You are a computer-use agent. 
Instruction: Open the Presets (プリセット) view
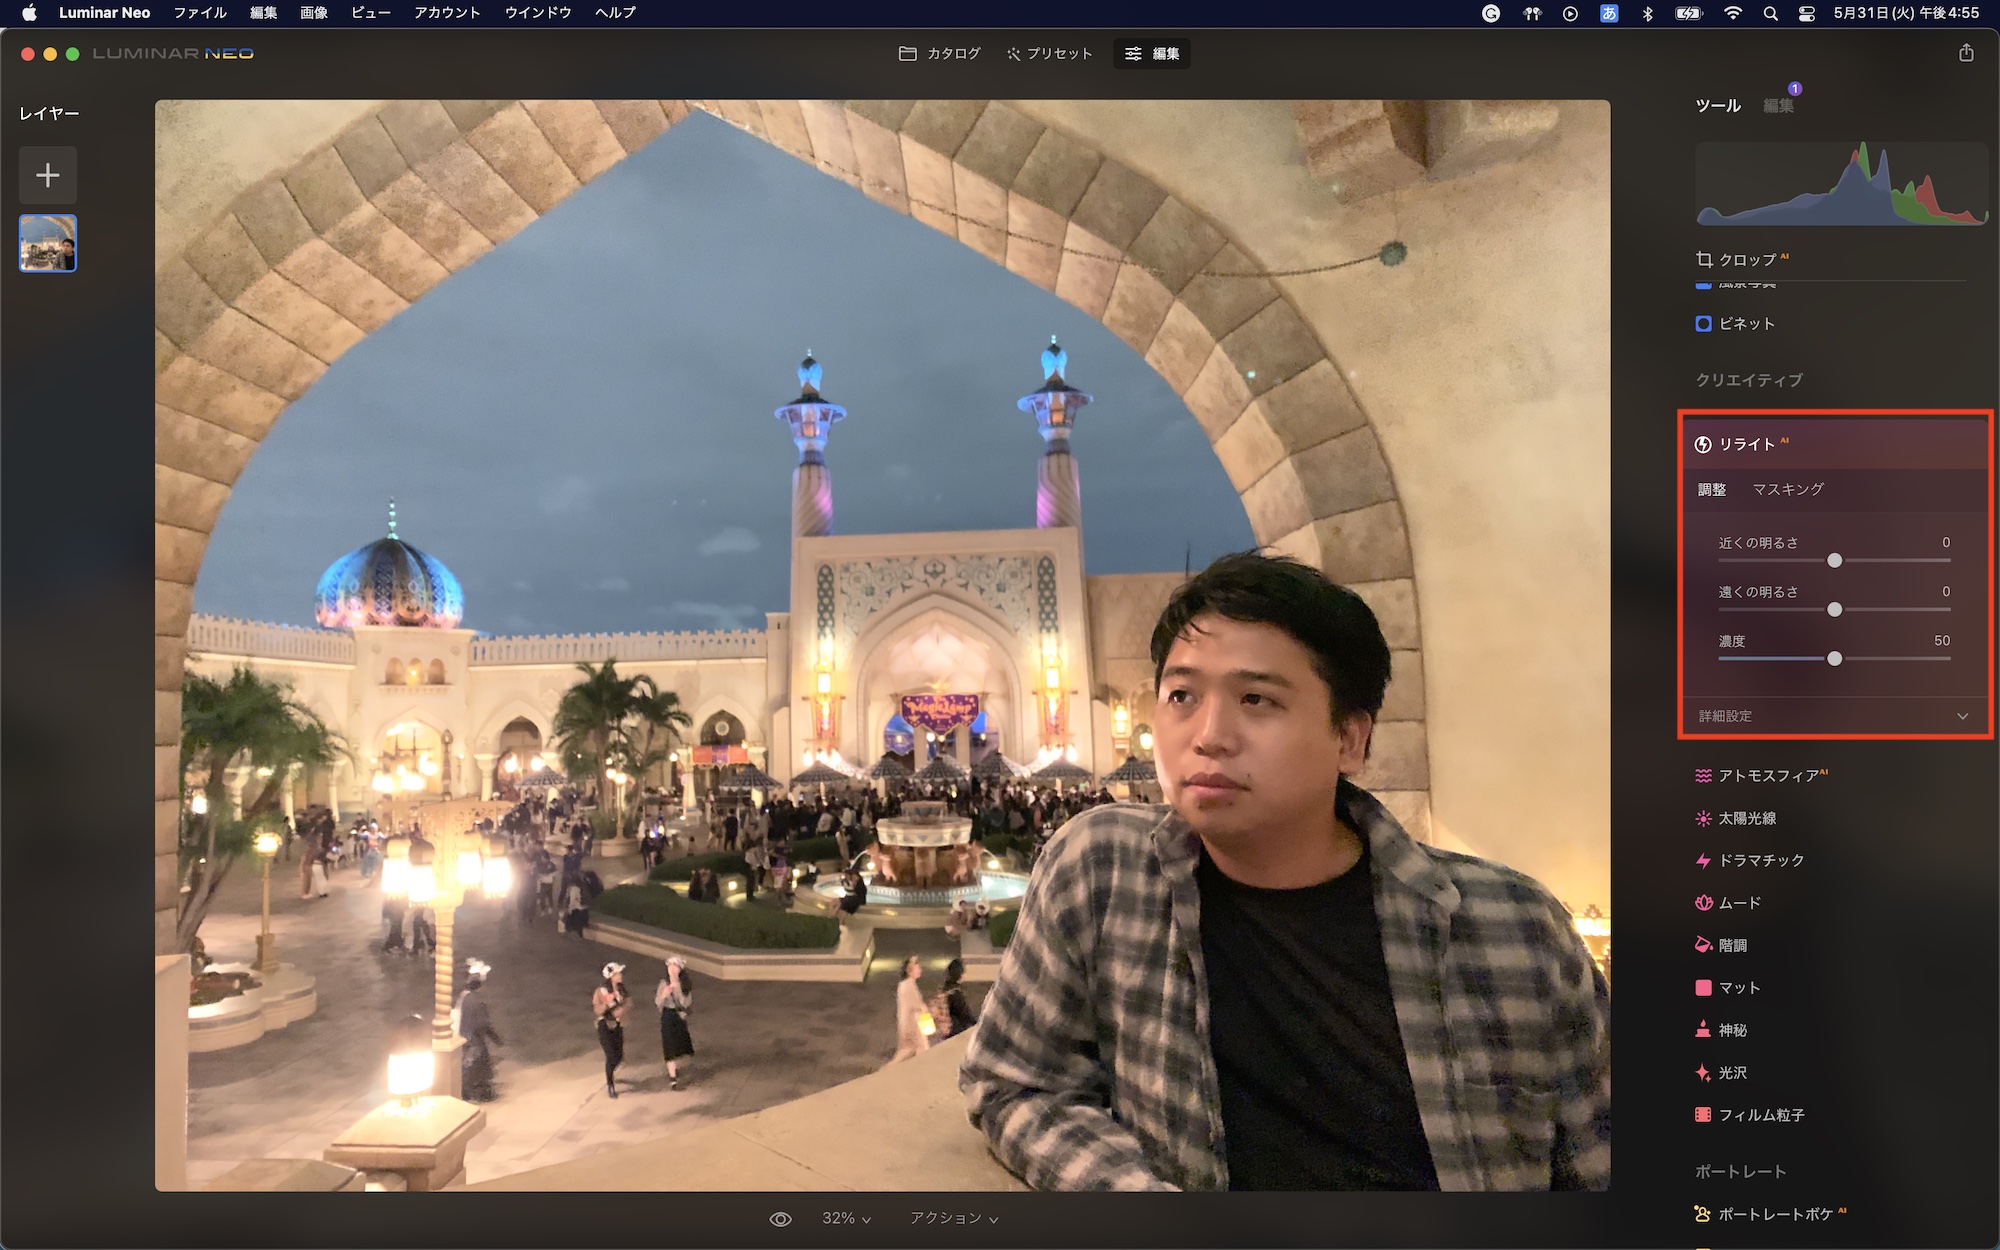click(1049, 54)
